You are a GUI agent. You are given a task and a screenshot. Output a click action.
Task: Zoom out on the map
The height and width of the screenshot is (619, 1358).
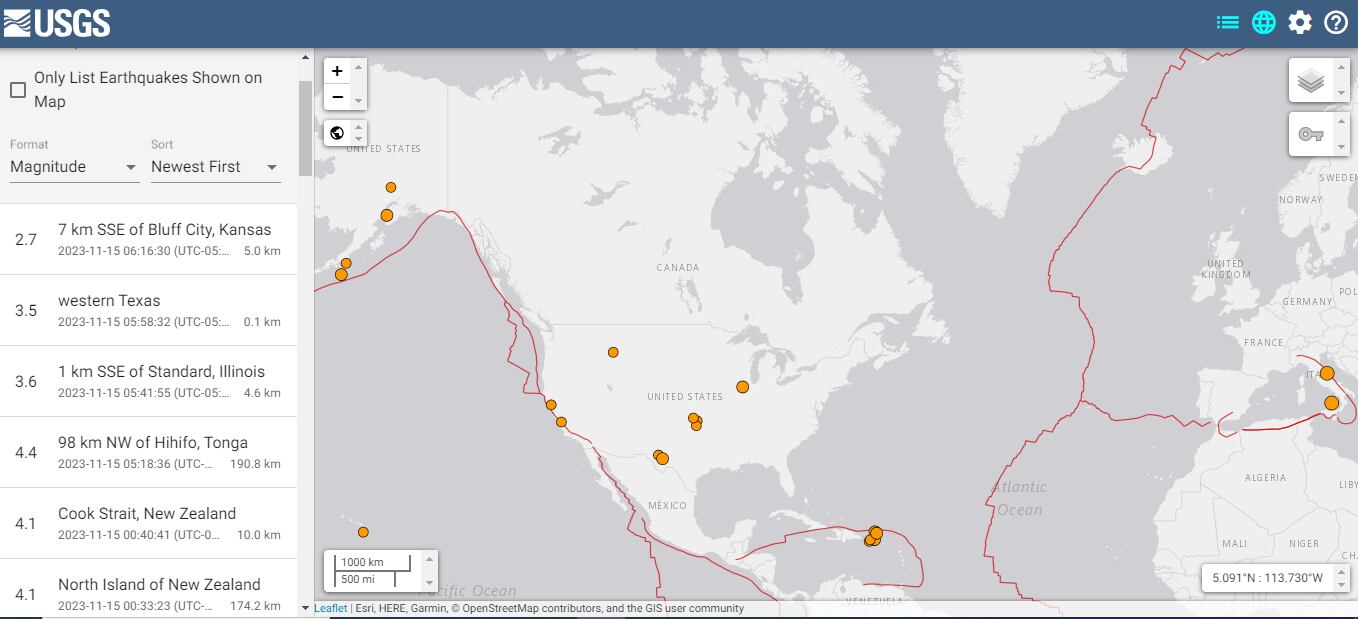(337, 97)
